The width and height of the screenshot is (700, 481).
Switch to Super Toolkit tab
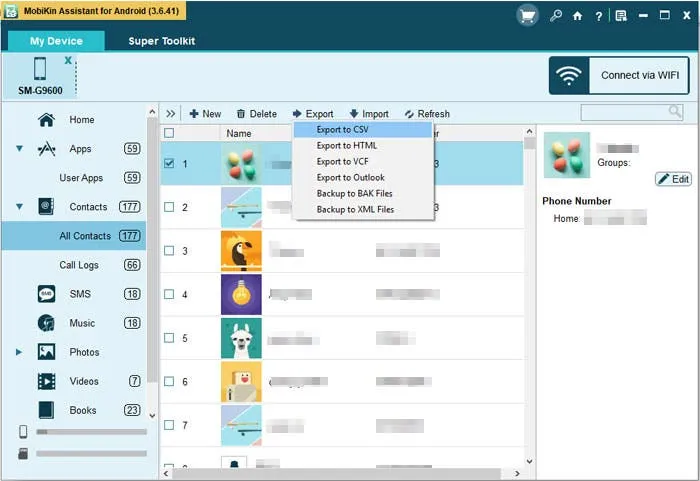162,41
